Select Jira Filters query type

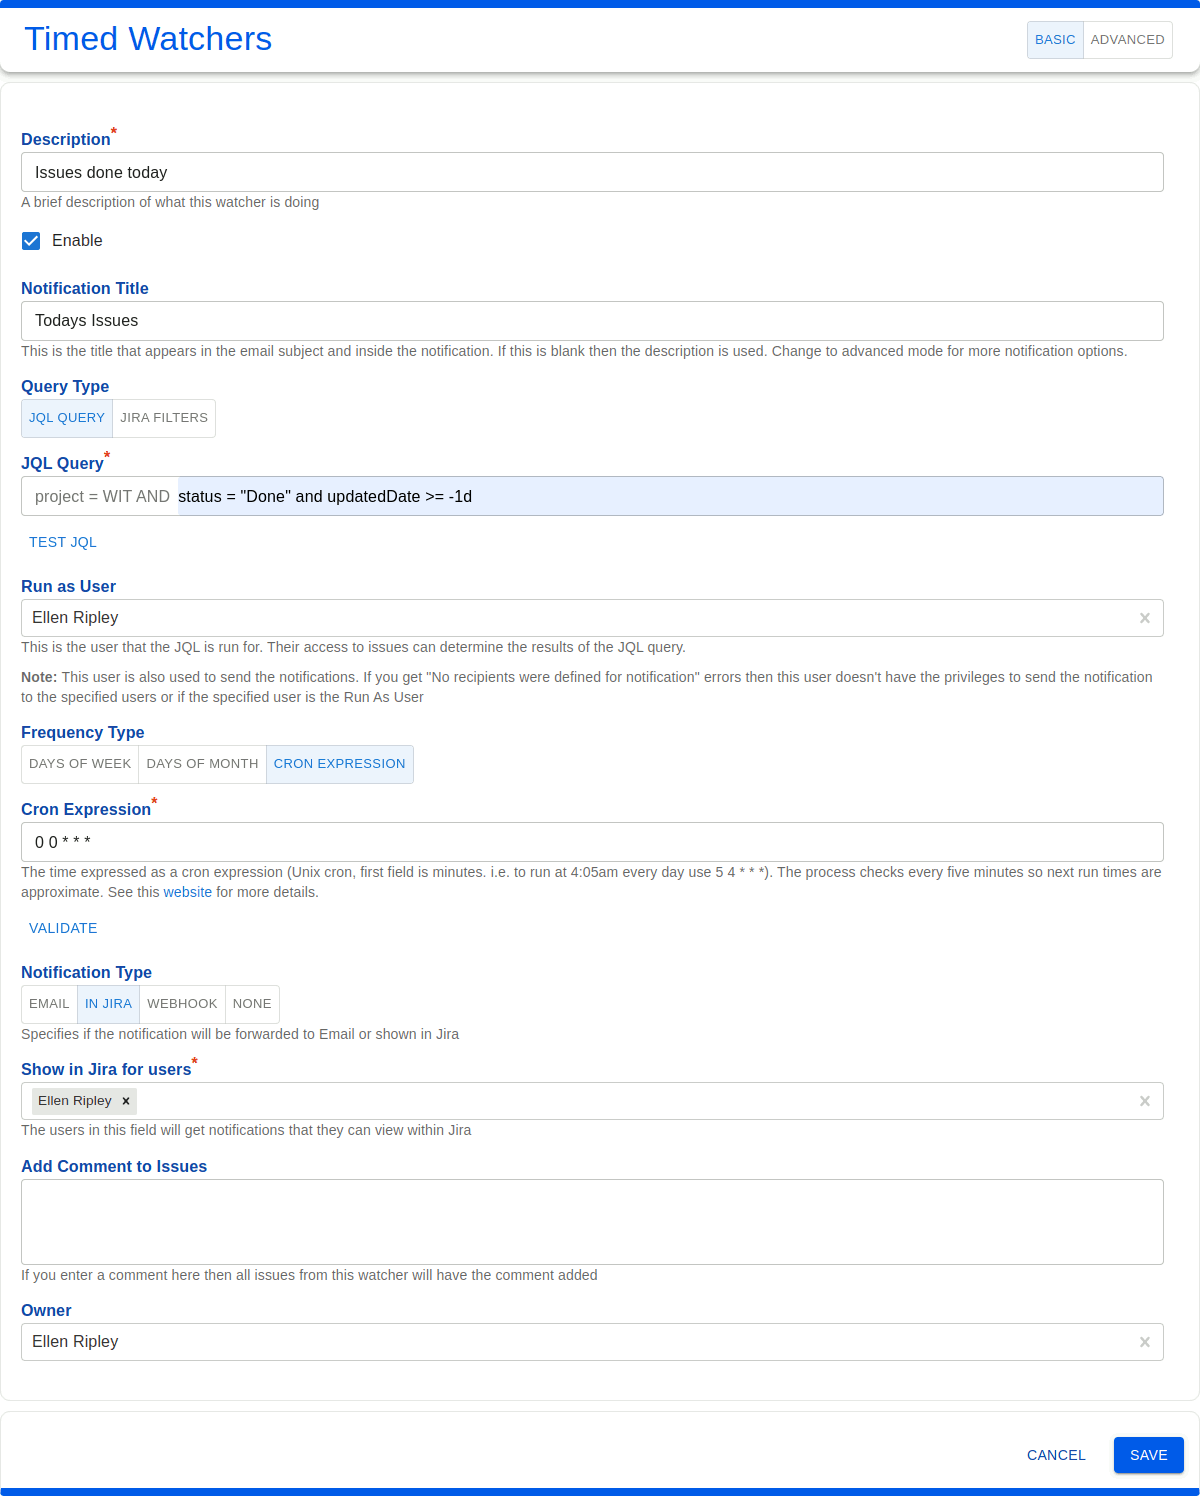164,418
